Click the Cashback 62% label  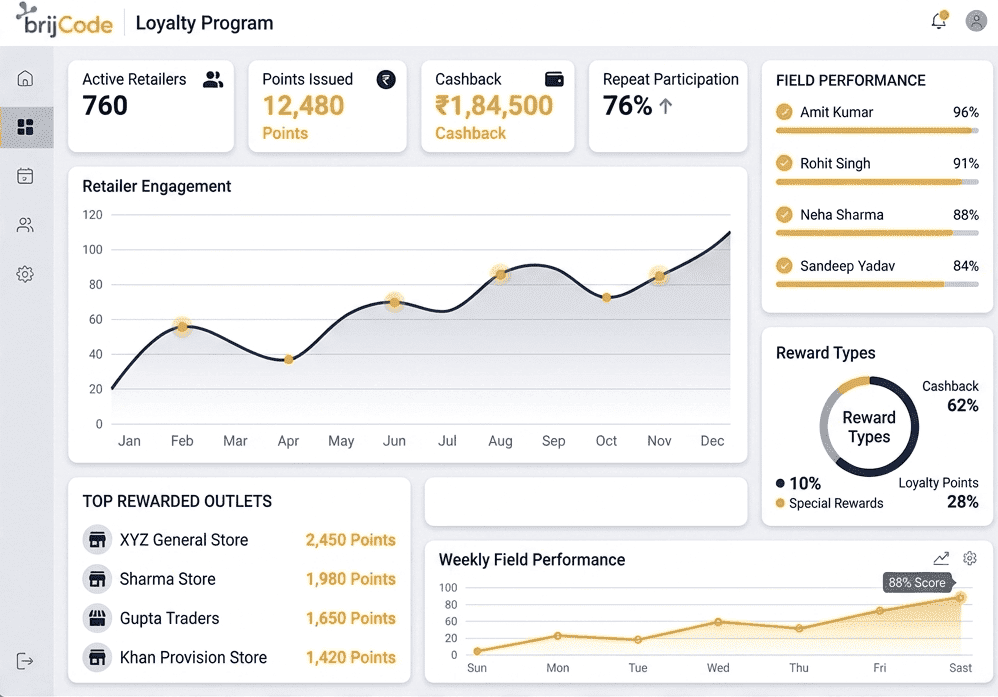tap(950, 396)
